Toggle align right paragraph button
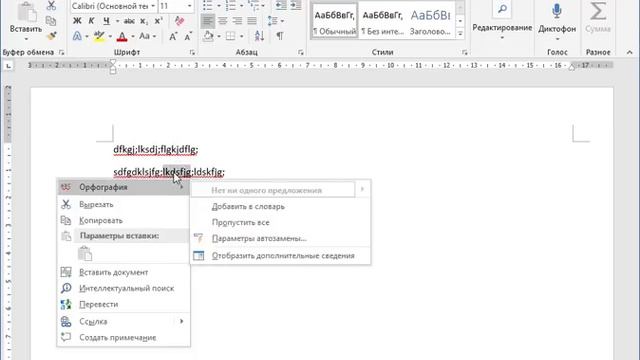 pos(237,21)
